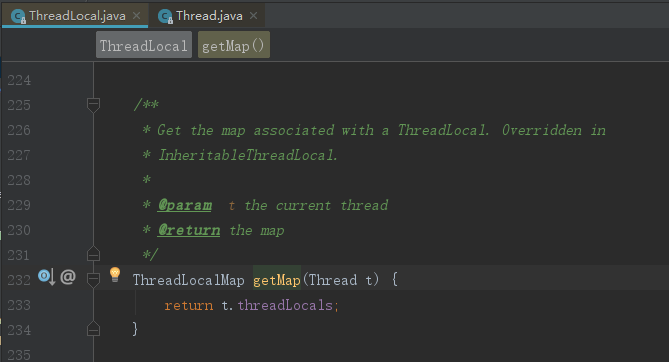Viewport: 669px width, 362px height.
Task: Close the Thread.java tab
Action: click(x=253, y=16)
